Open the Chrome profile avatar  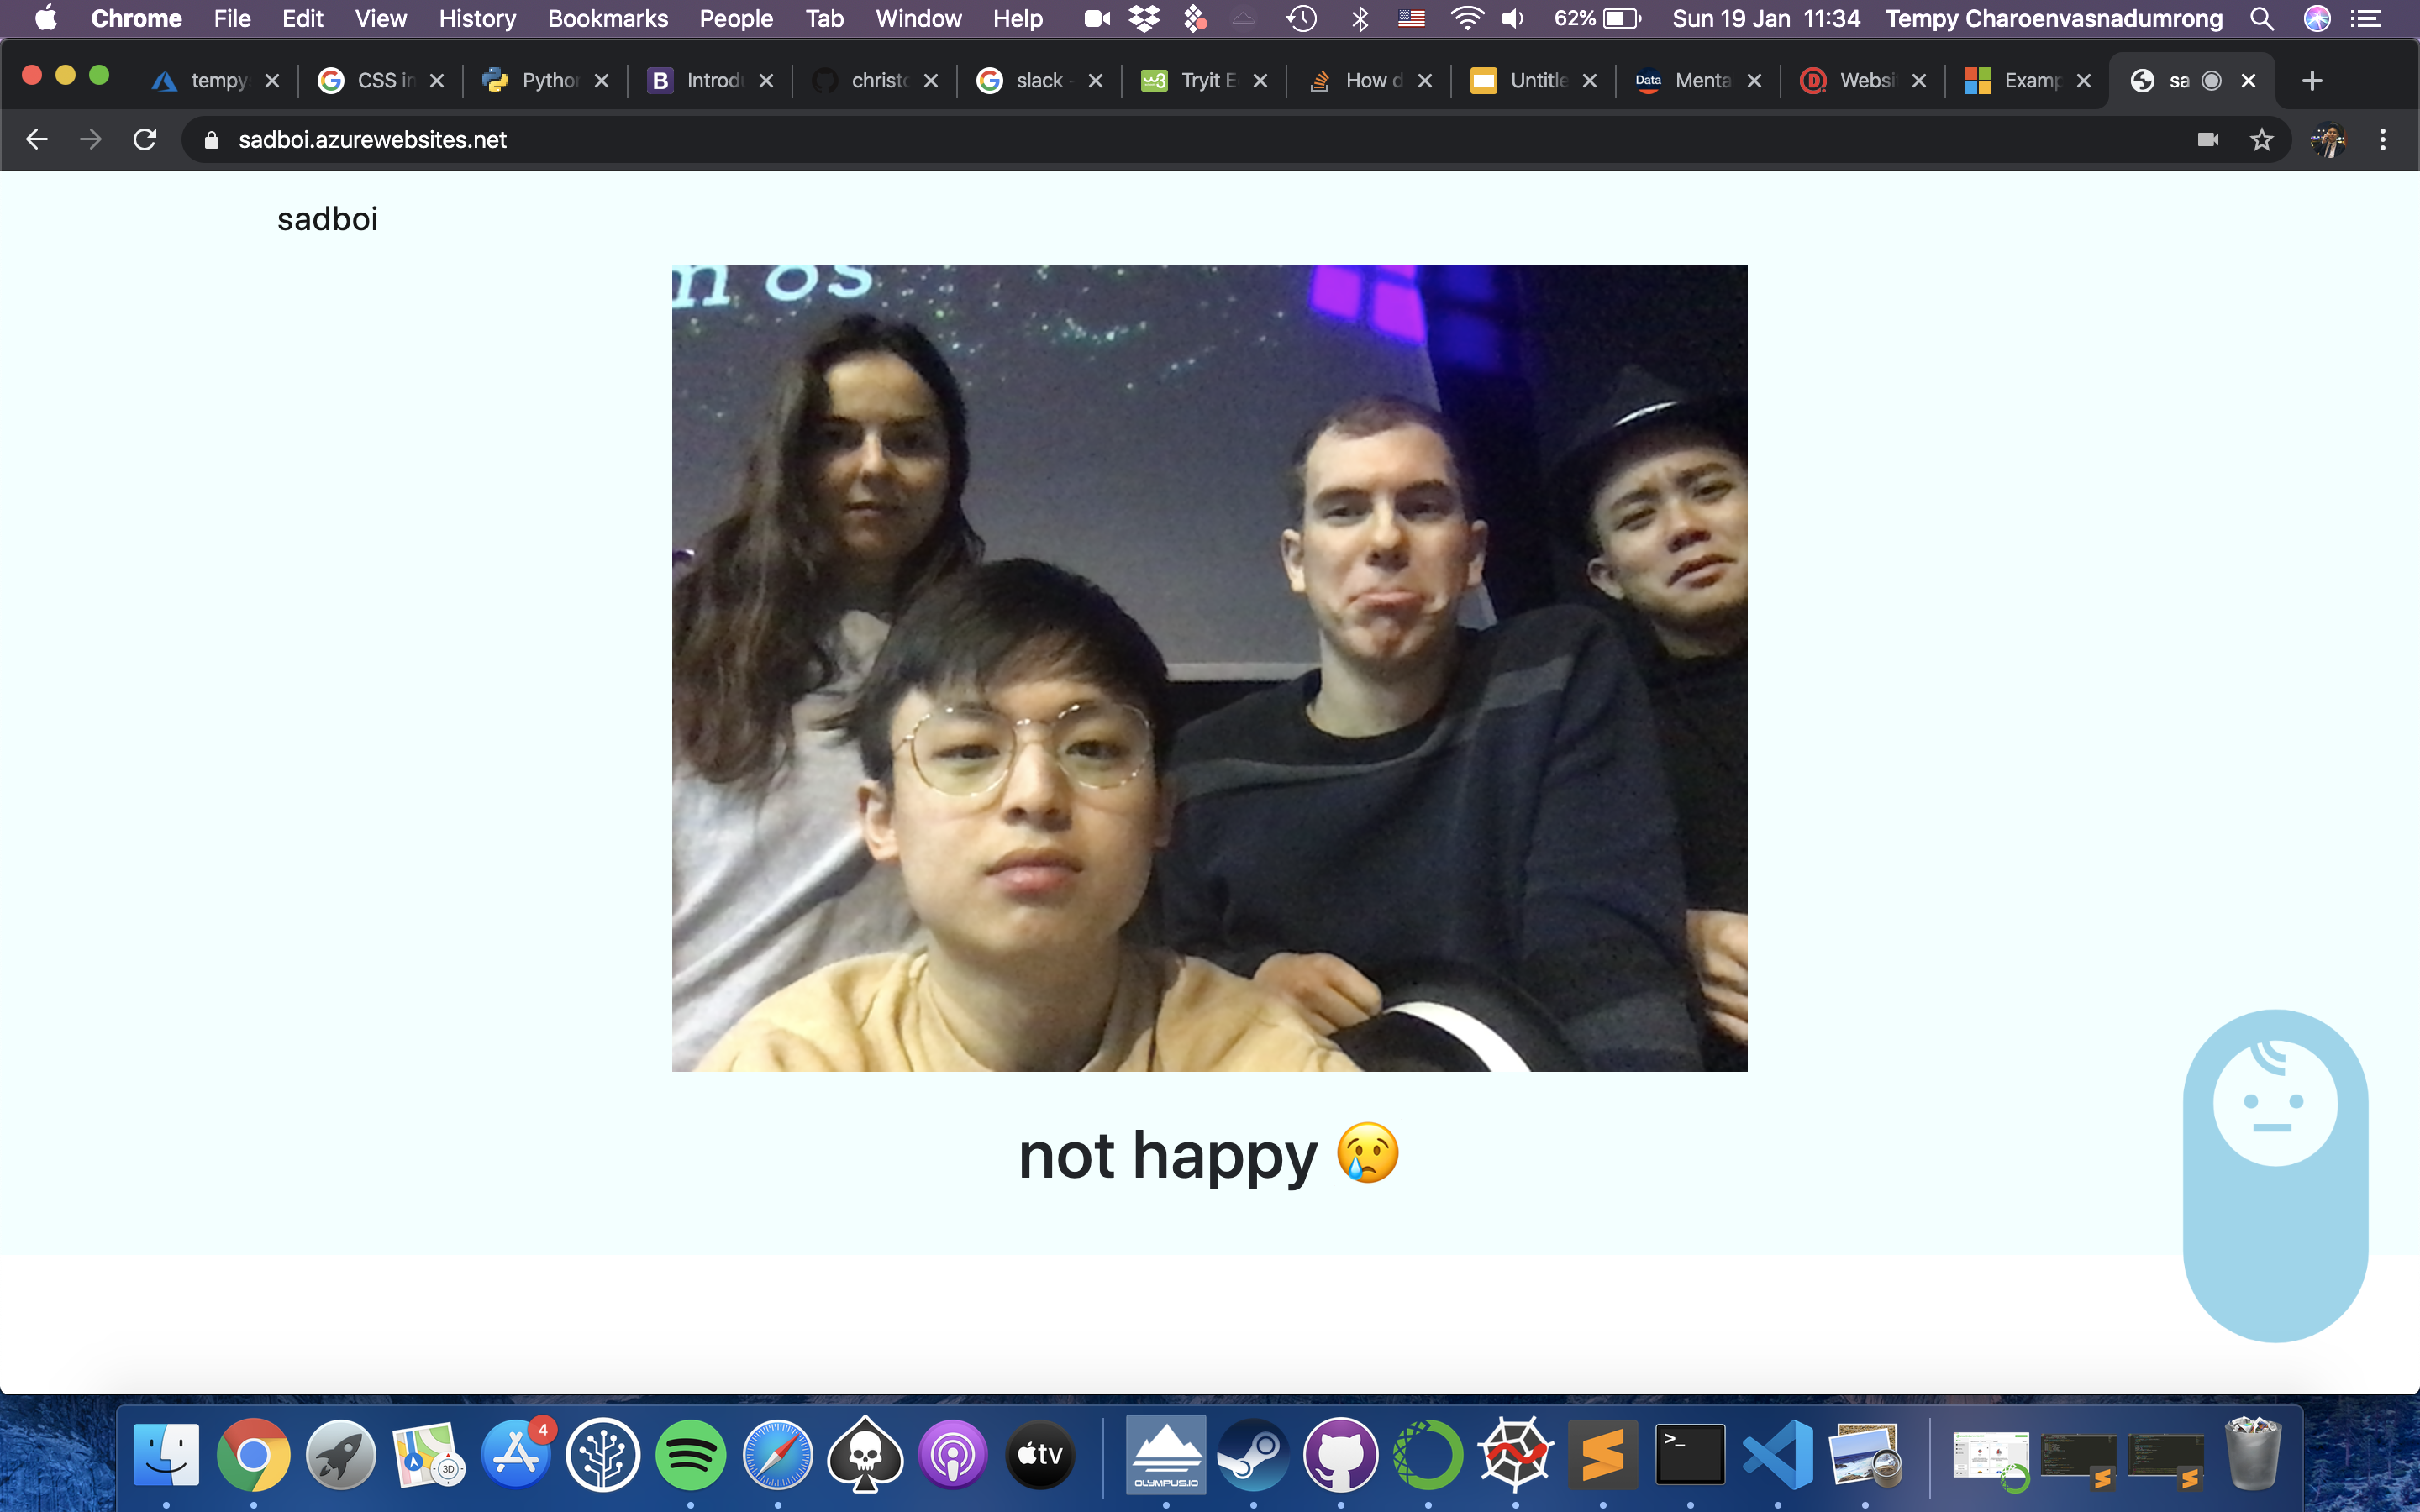click(2328, 139)
